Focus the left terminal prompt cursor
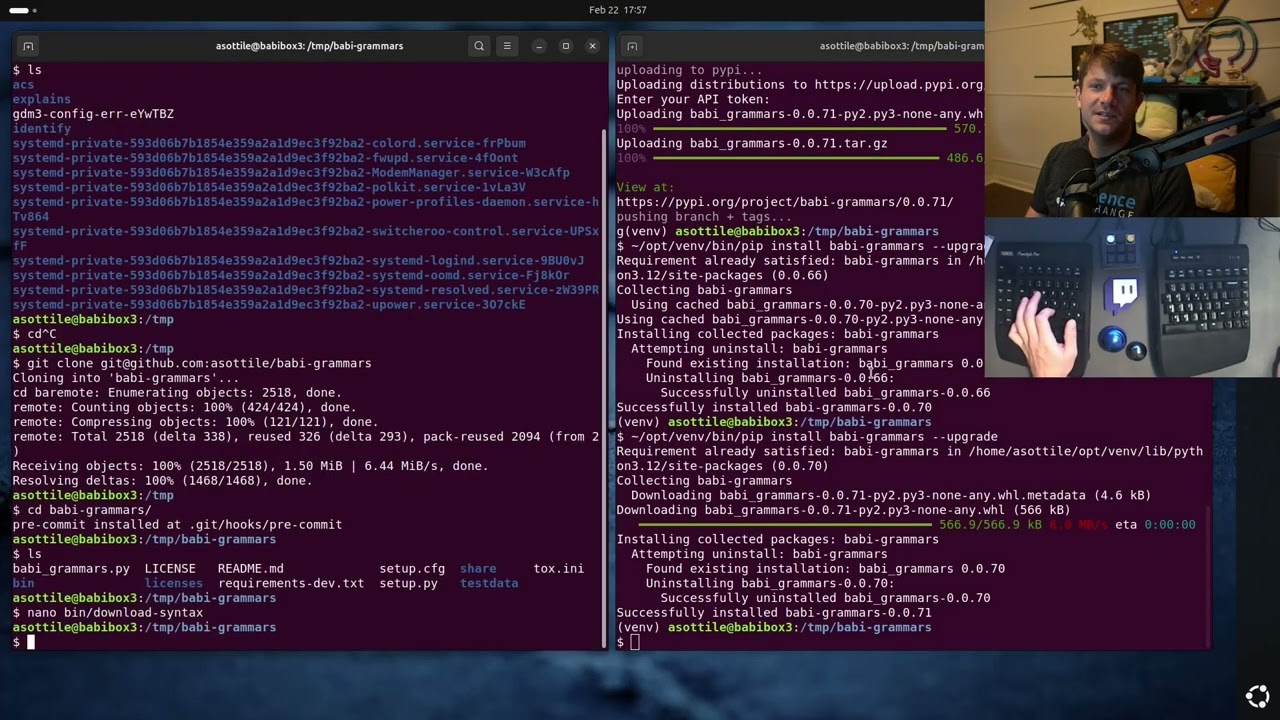 tap(30, 642)
